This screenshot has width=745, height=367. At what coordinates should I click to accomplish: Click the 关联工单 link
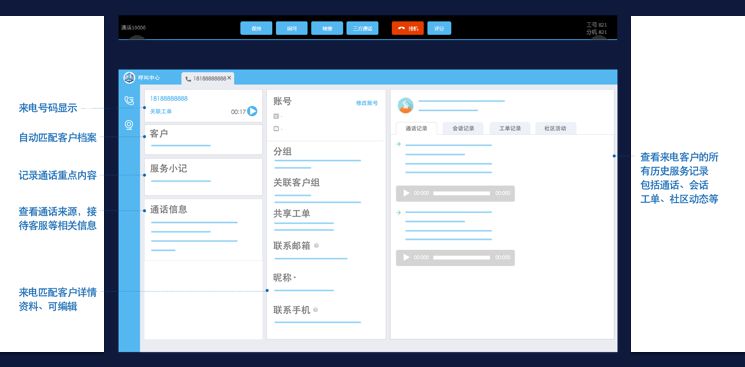[x=161, y=111]
